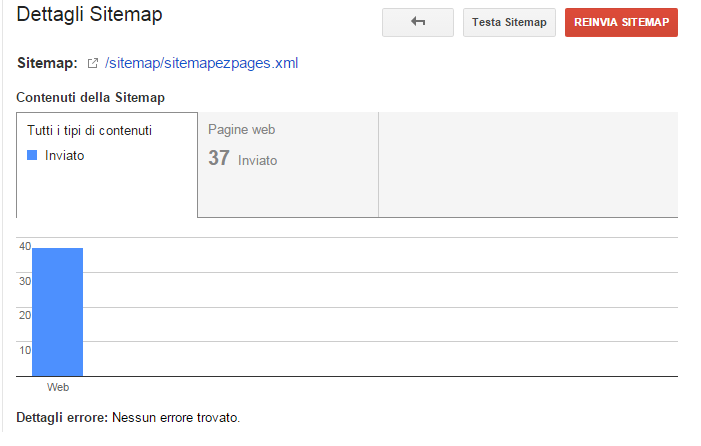Click the 10 value on chart axis
Viewport: 701px width, 446px height.
tap(25, 350)
